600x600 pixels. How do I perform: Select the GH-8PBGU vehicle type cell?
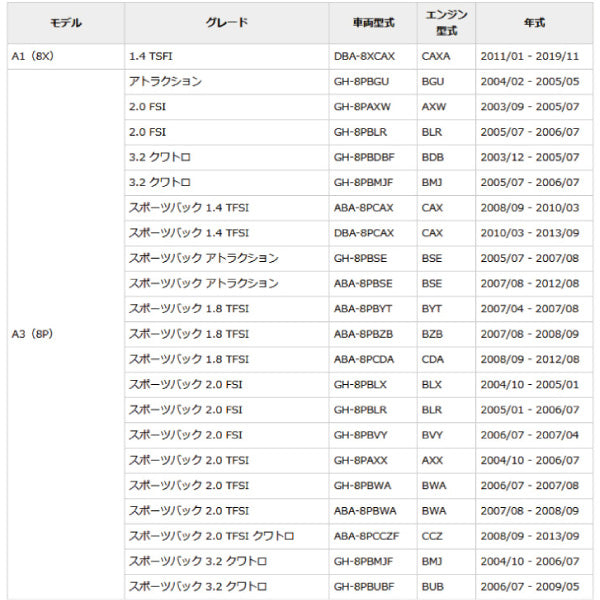point(361,81)
